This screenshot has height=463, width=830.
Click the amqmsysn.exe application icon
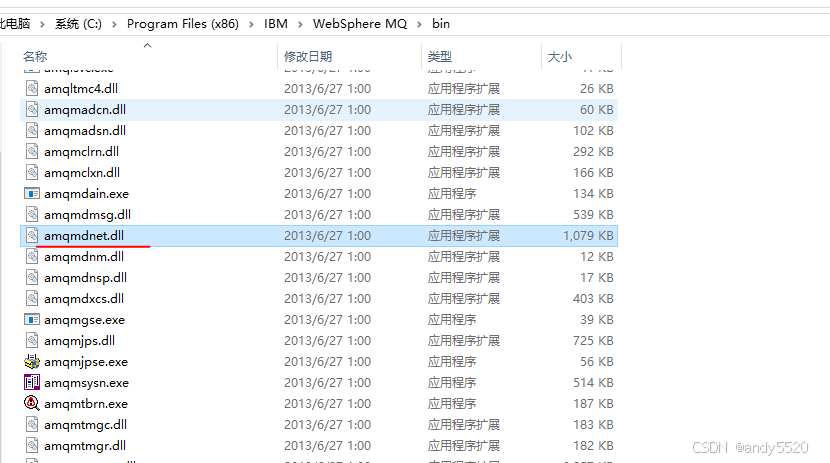click(32, 382)
